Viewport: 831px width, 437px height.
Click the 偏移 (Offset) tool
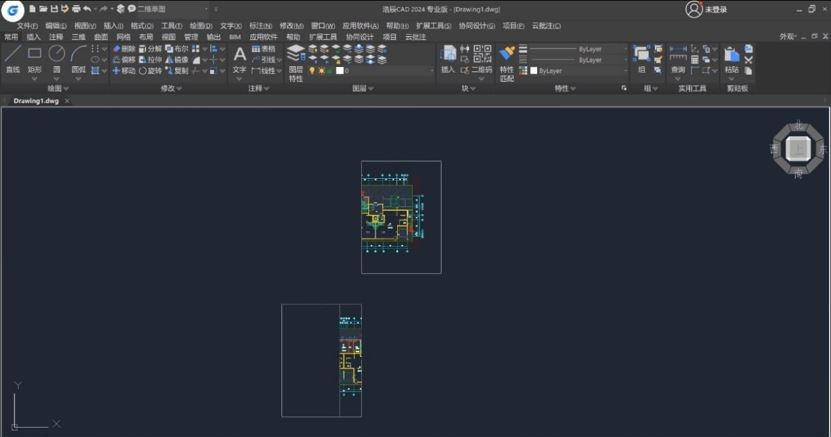point(124,60)
